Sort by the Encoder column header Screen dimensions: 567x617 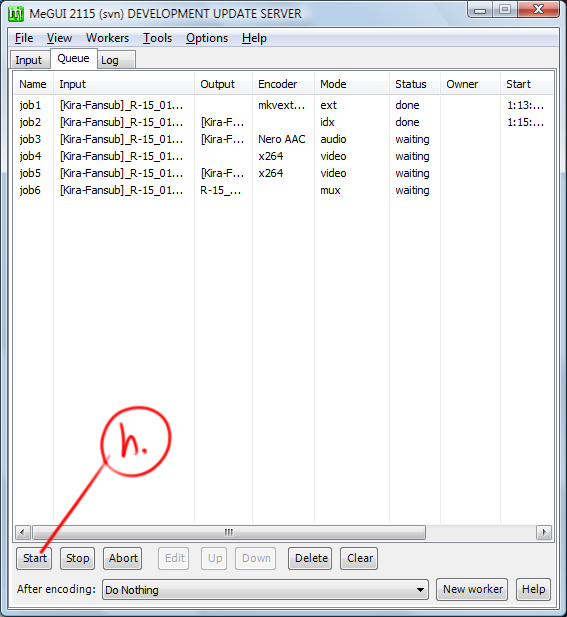[283, 84]
